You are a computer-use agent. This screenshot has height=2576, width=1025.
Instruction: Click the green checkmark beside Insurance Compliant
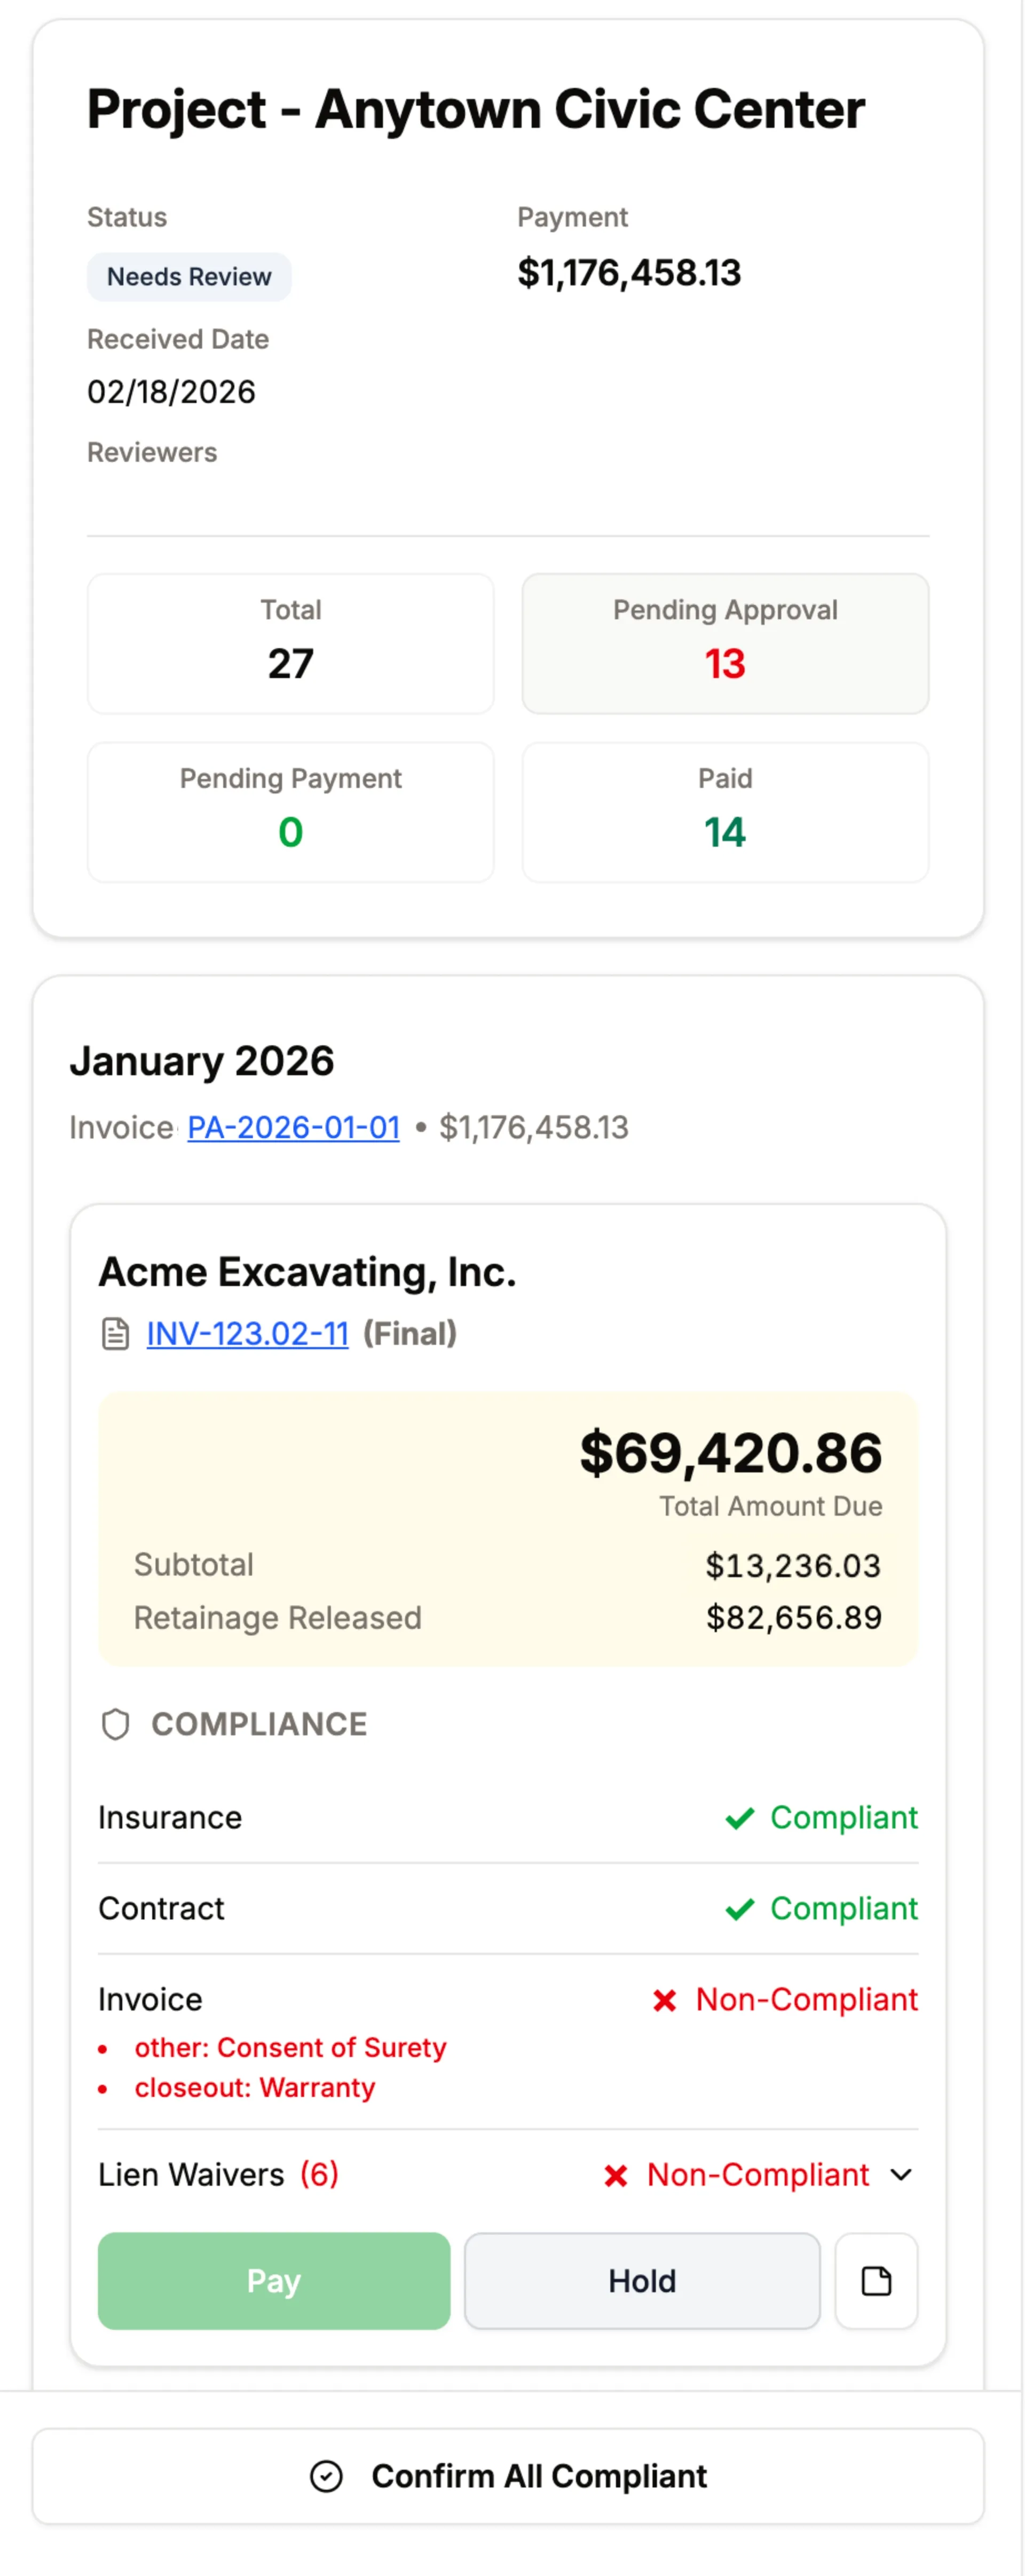pyautogui.click(x=739, y=1817)
